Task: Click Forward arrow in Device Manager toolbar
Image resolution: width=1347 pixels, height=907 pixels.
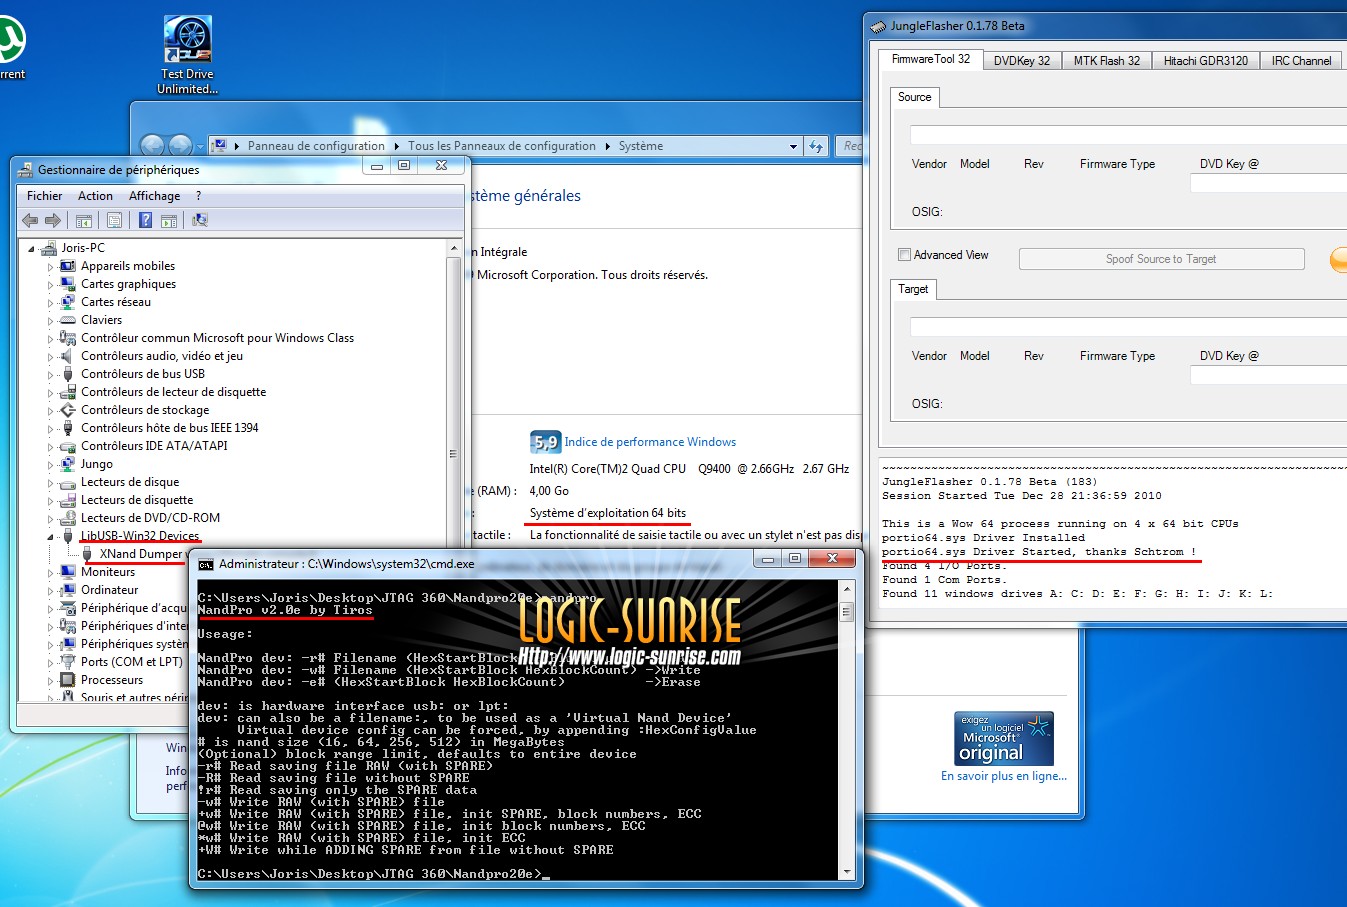Action: (53, 220)
